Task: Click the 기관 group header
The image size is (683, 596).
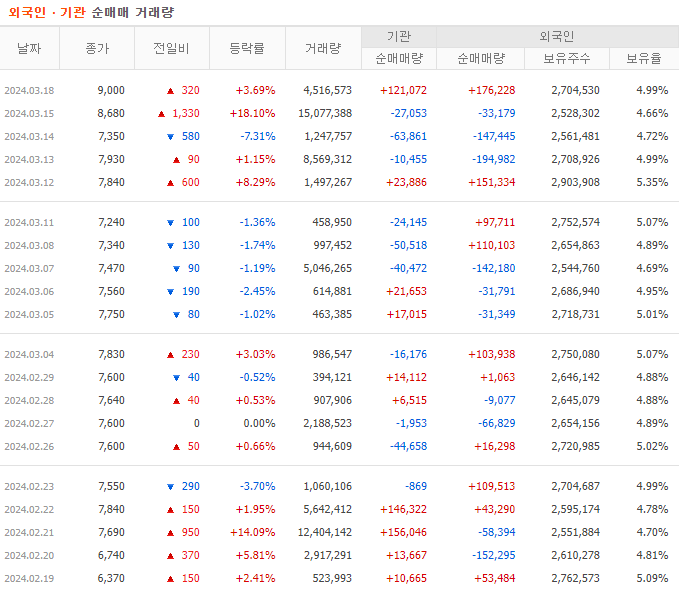Action: (x=399, y=37)
